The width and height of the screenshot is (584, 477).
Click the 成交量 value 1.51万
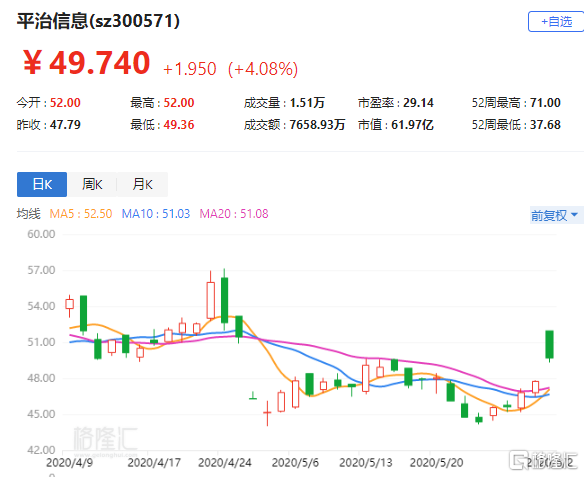(307, 103)
